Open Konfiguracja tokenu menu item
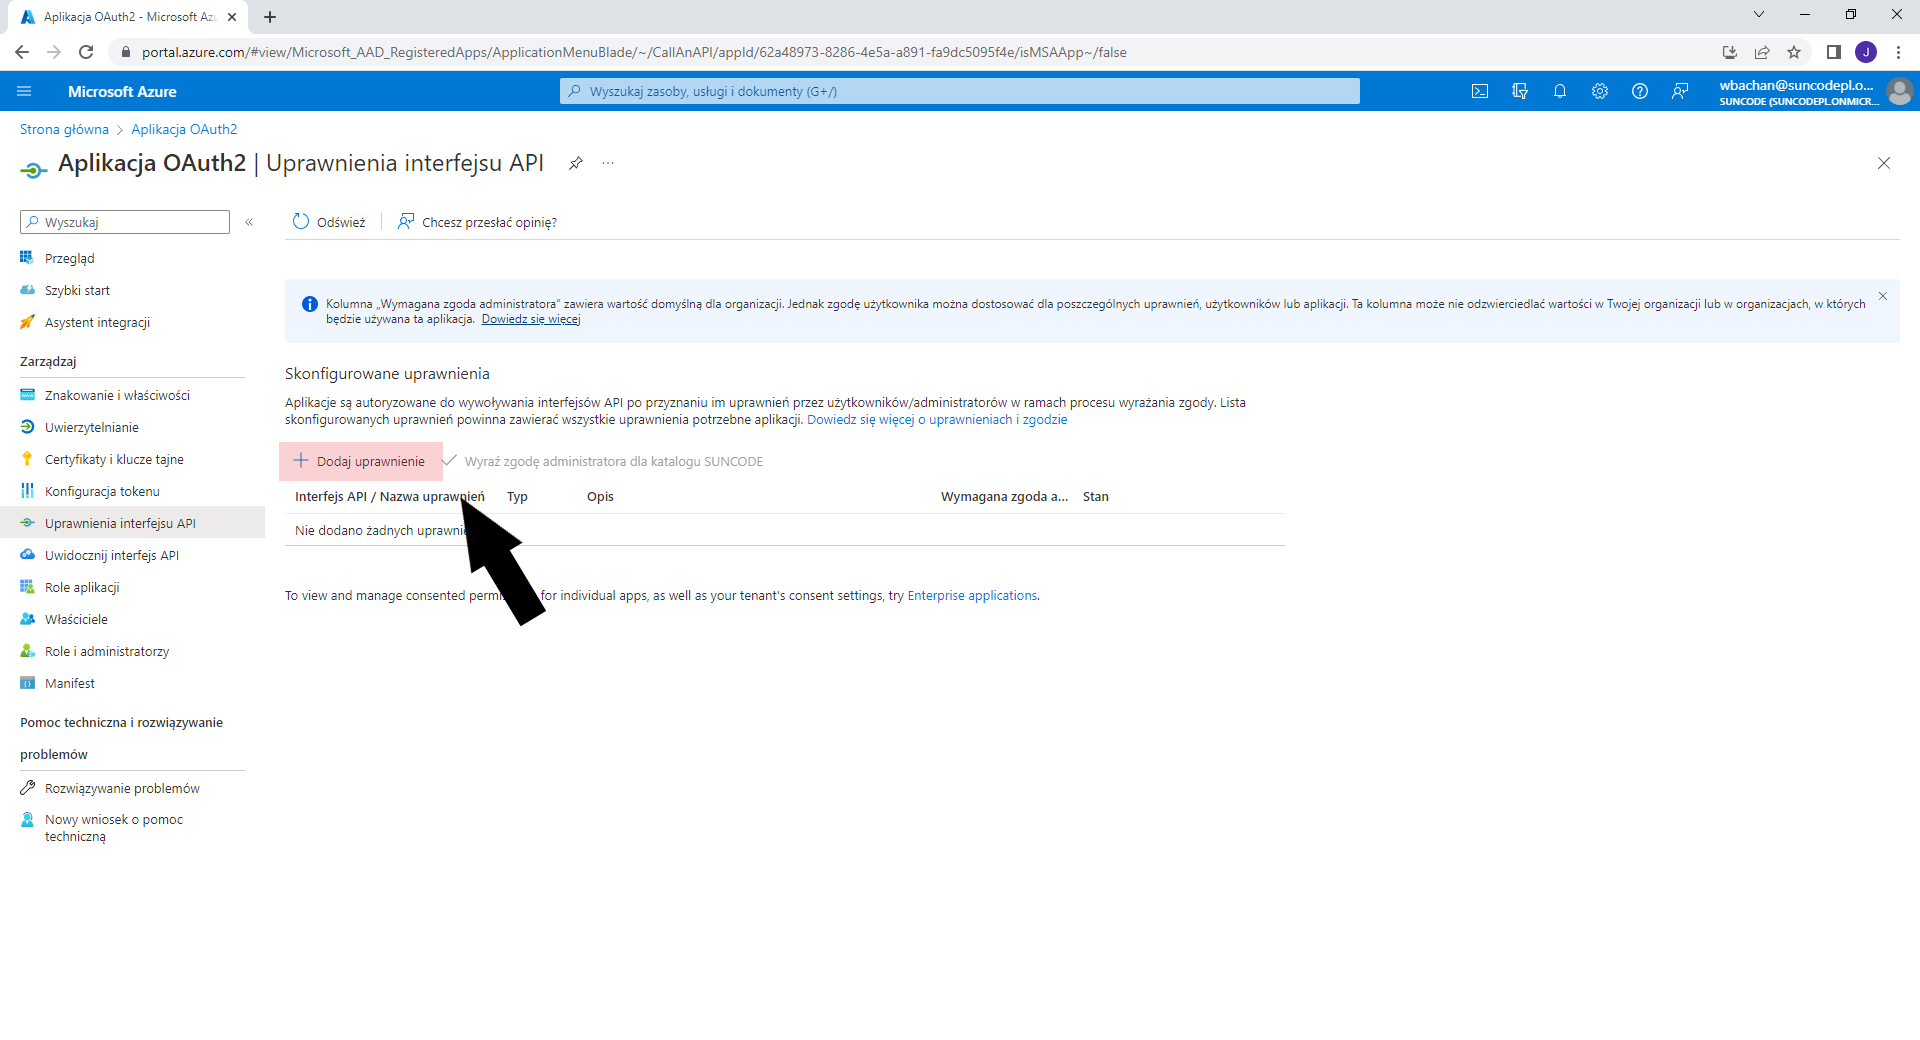 point(102,491)
